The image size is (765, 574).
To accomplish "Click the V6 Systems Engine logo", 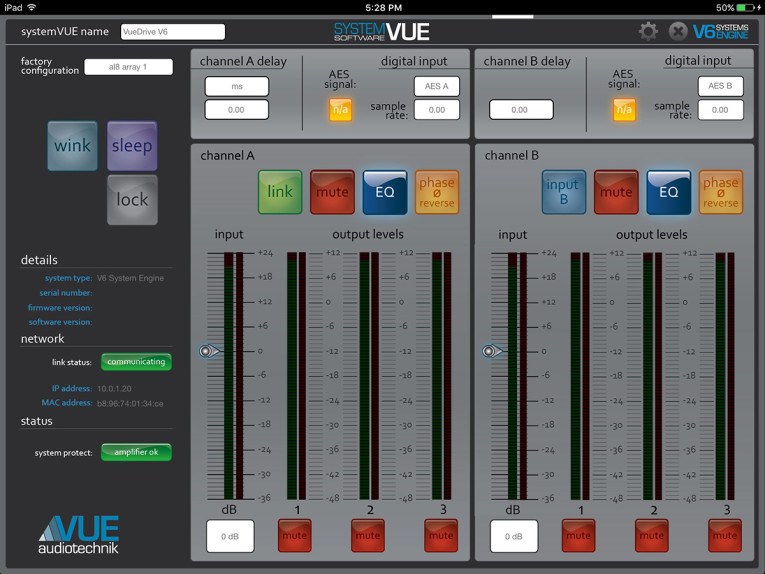I will (x=721, y=32).
